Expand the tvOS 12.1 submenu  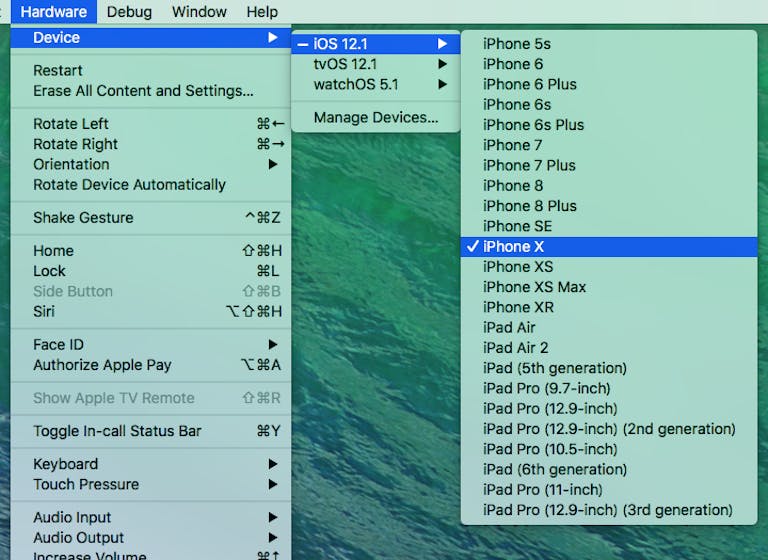click(x=376, y=64)
